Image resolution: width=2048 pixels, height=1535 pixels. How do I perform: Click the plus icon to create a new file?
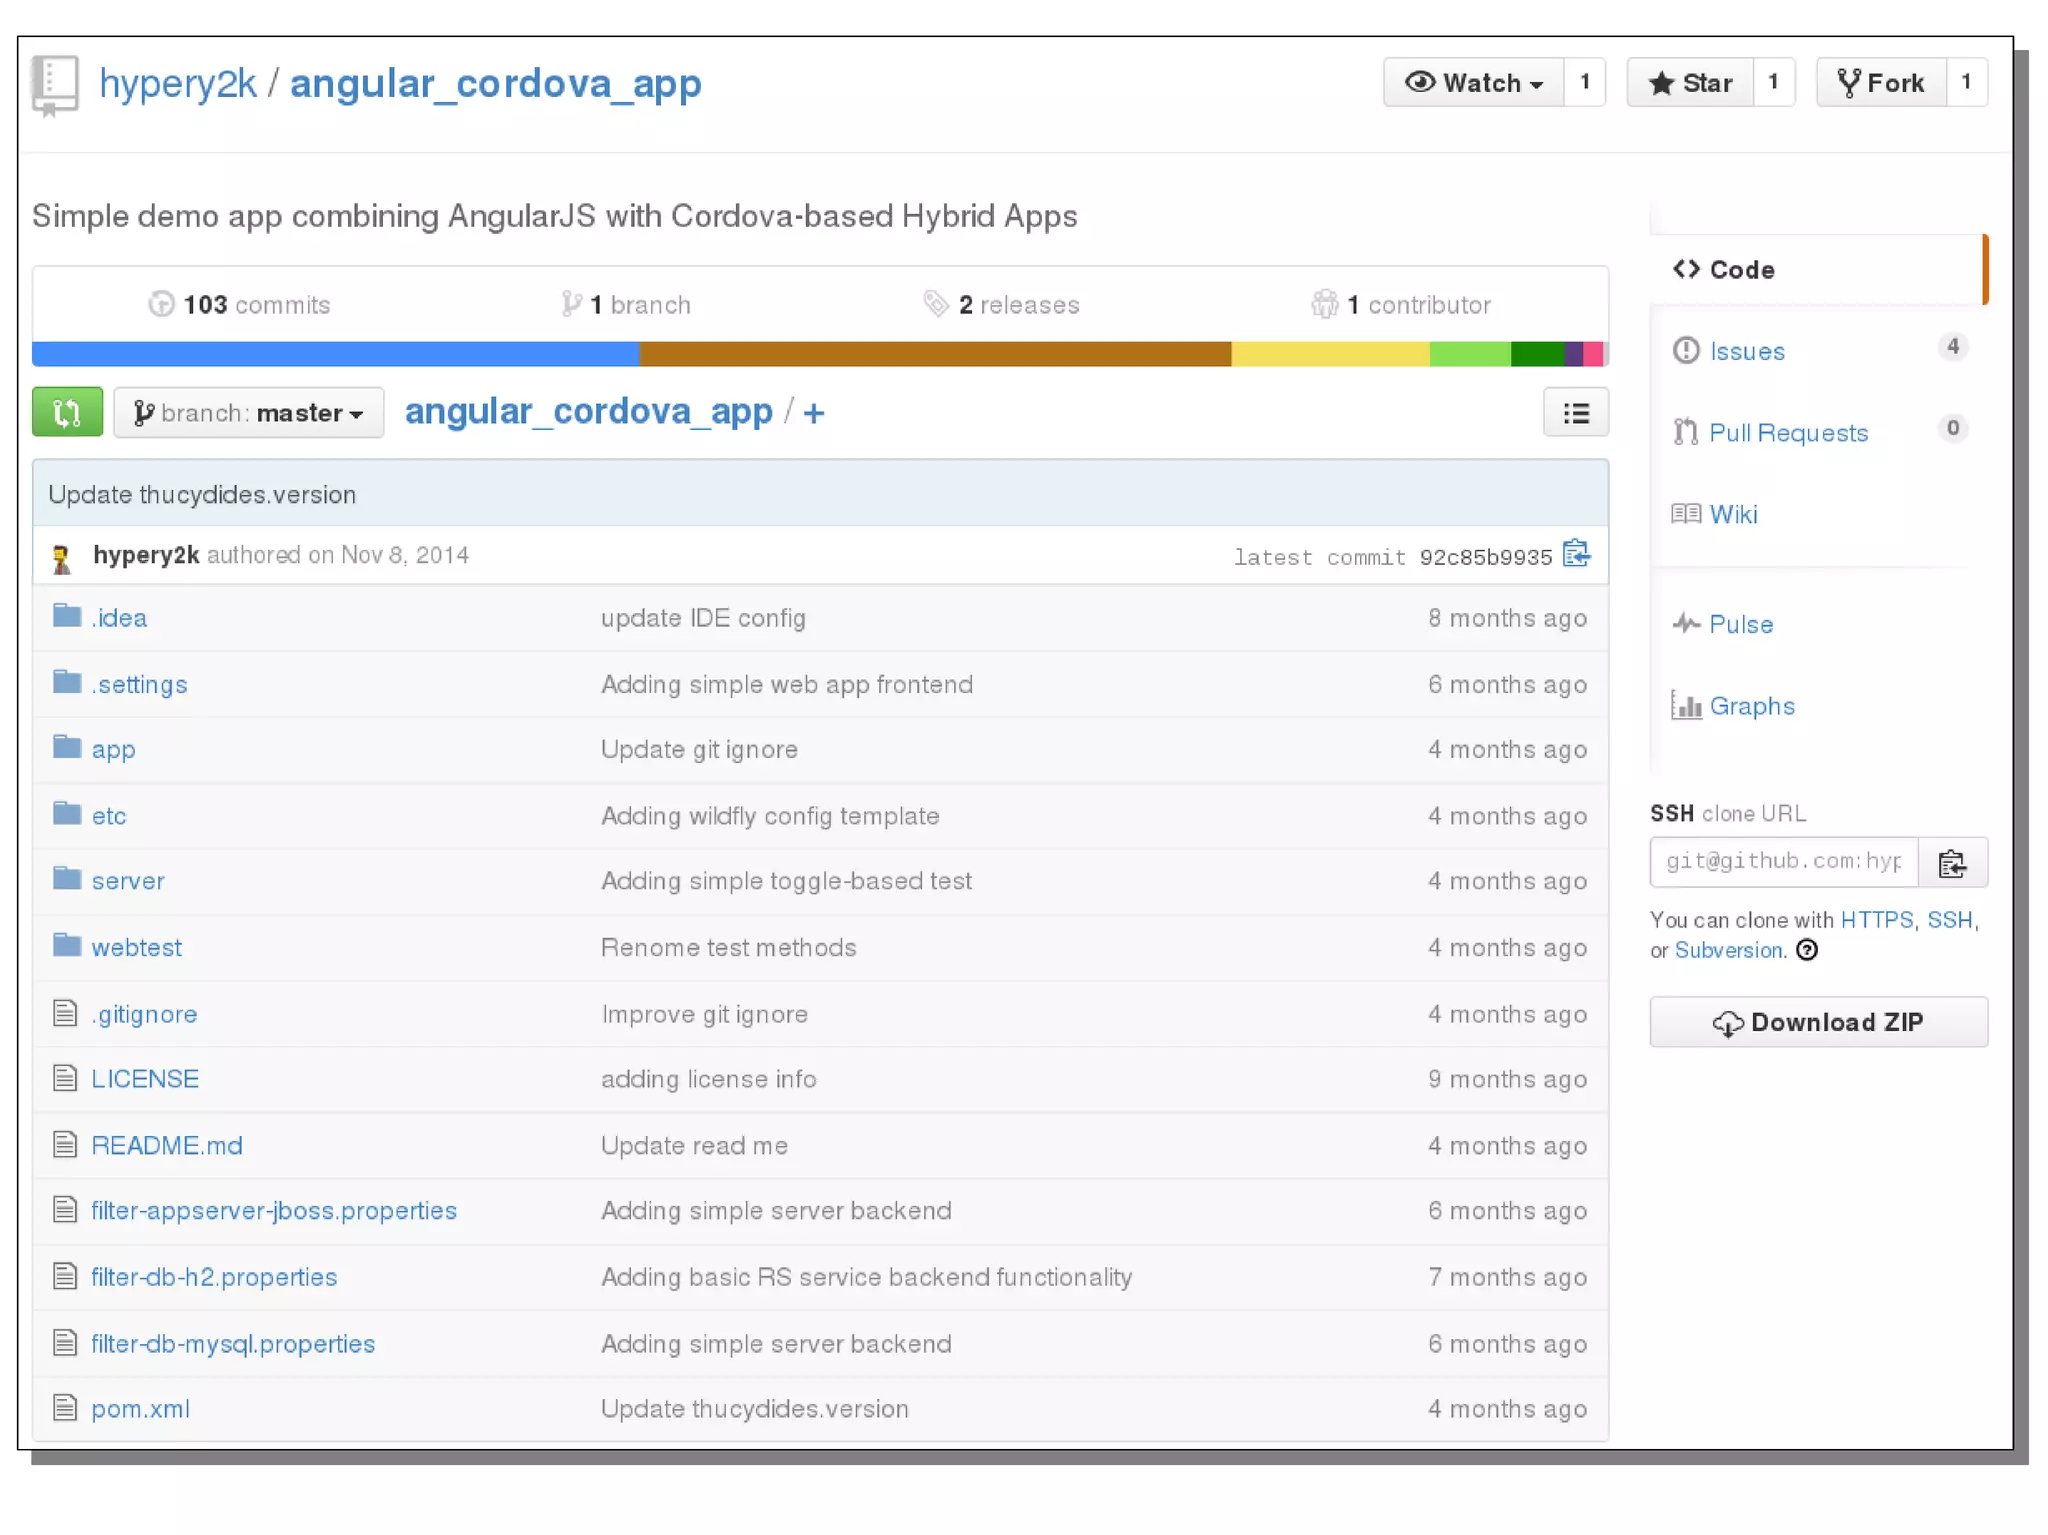(814, 412)
